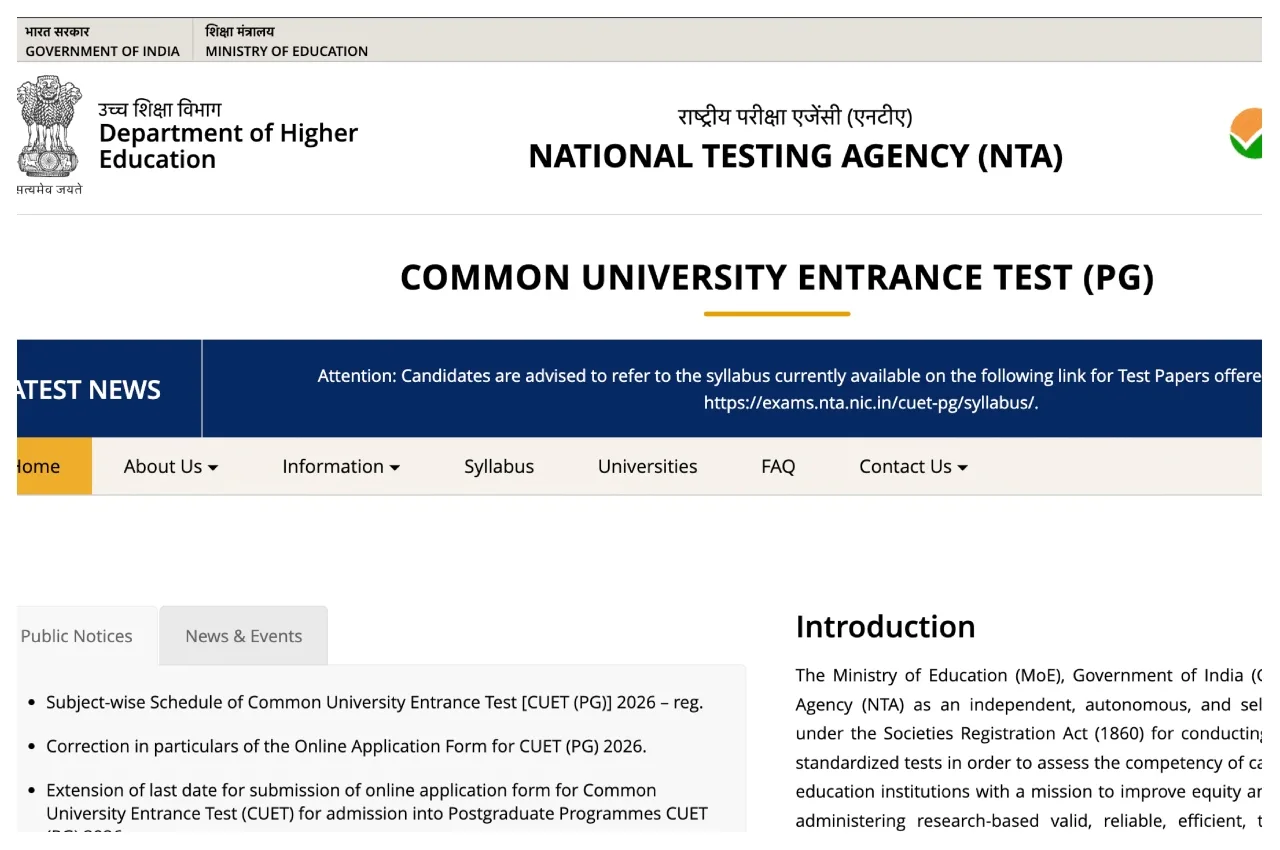Open the FAQ page from navbar
Viewport: 1280px width, 850px height.
pyautogui.click(x=777, y=467)
